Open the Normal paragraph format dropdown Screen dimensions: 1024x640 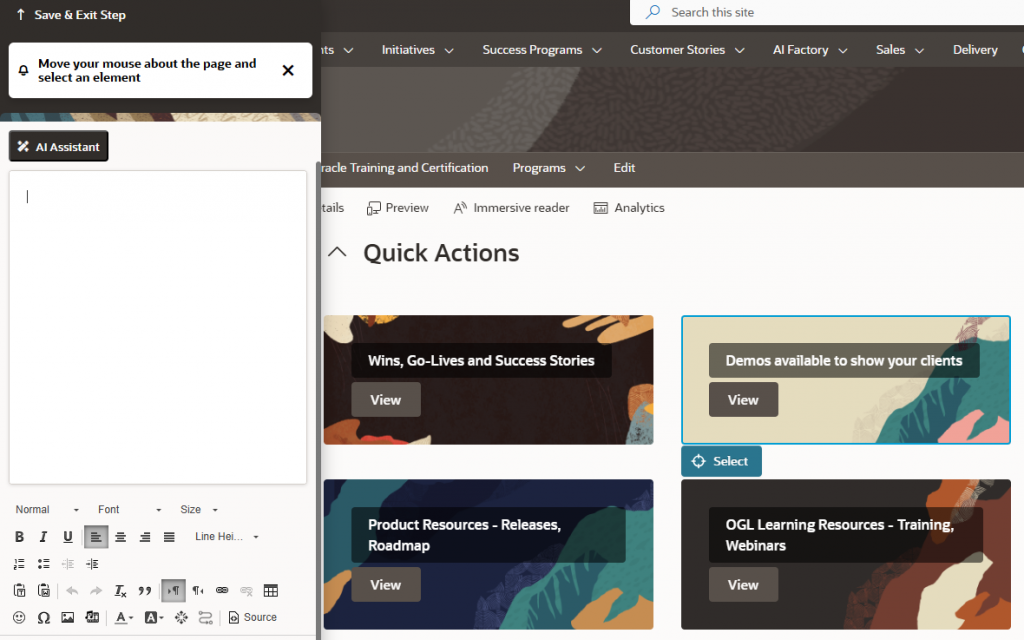pos(47,509)
